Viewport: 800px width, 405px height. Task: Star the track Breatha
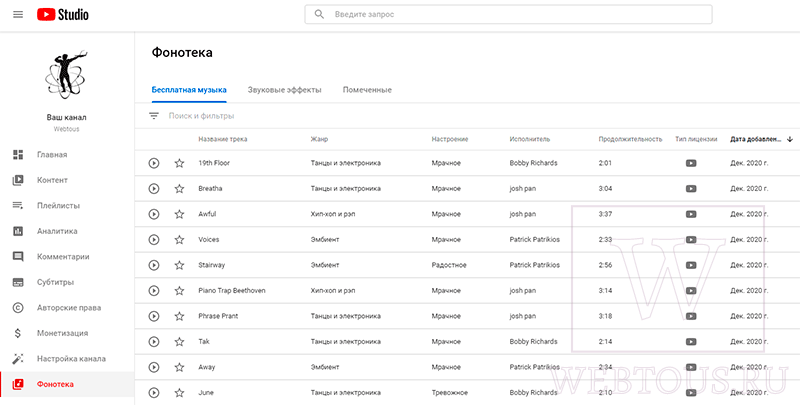[179, 189]
